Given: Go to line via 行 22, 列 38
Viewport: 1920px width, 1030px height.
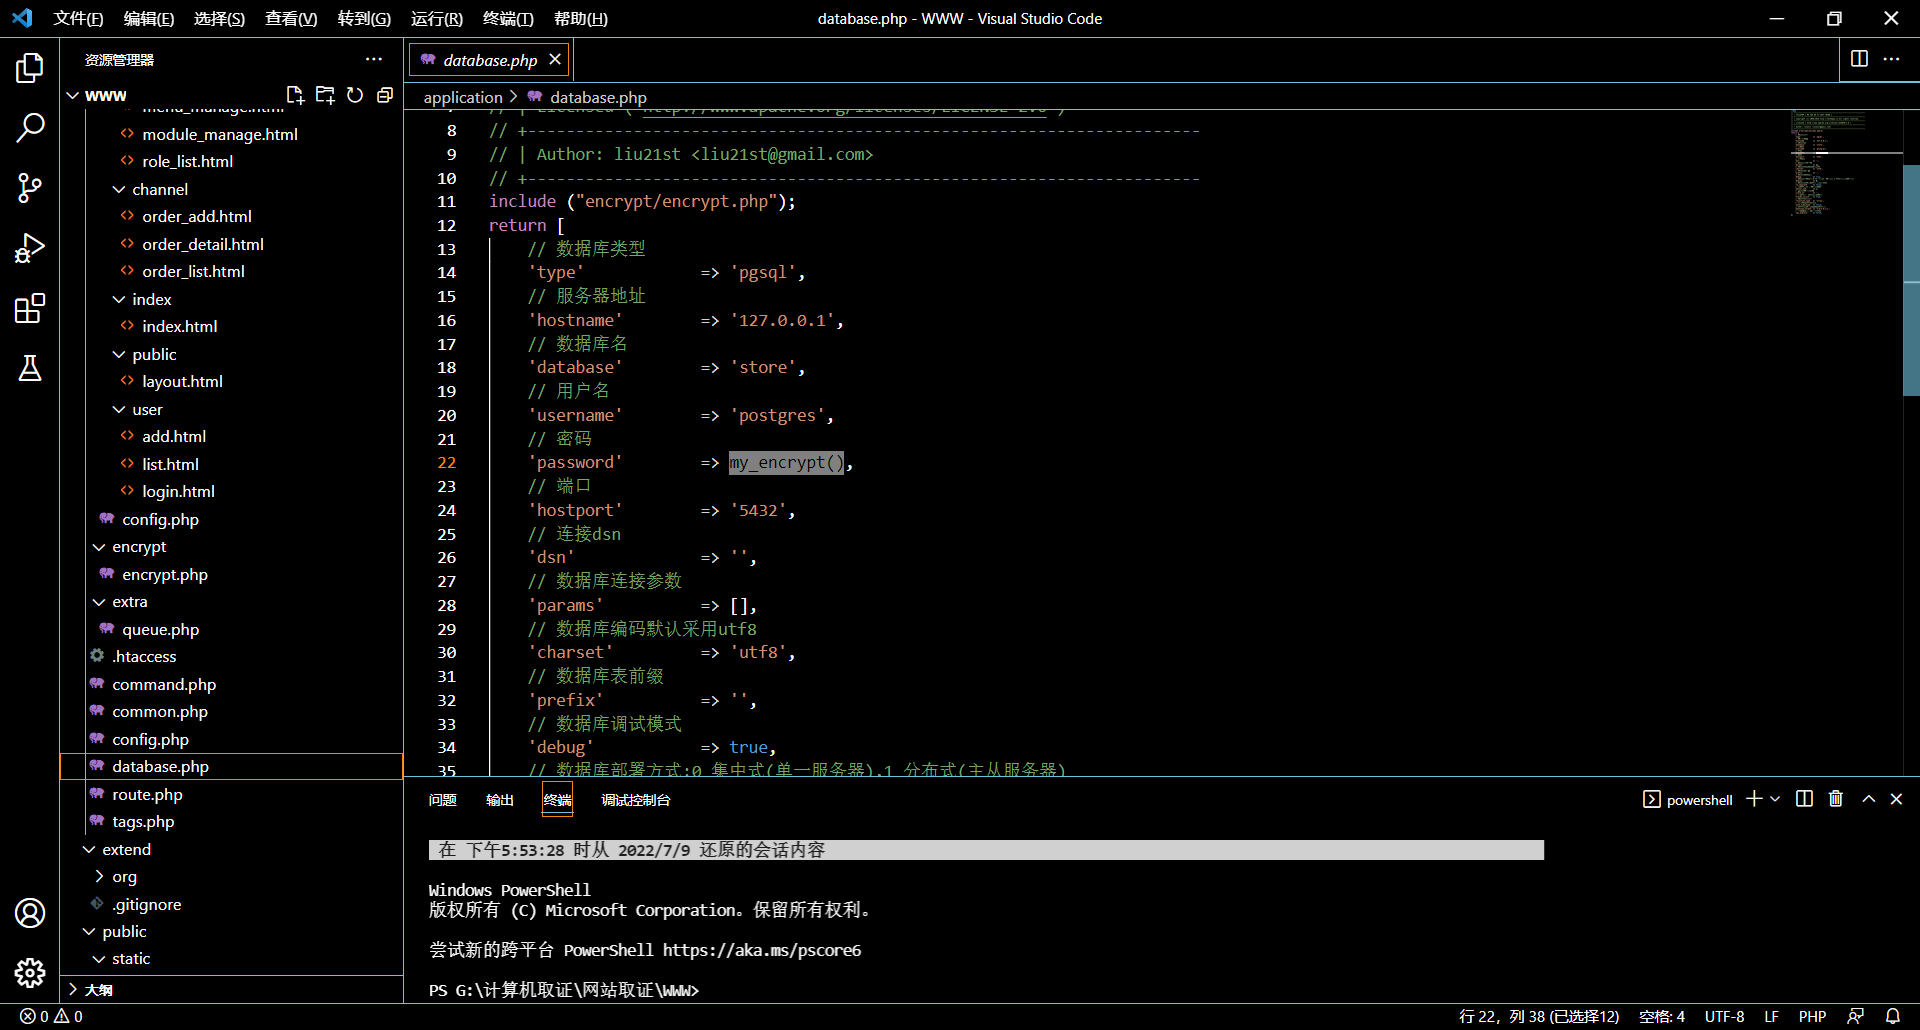Looking at the screenshot, I should pyautogui.click(x=1539, y=1016).
